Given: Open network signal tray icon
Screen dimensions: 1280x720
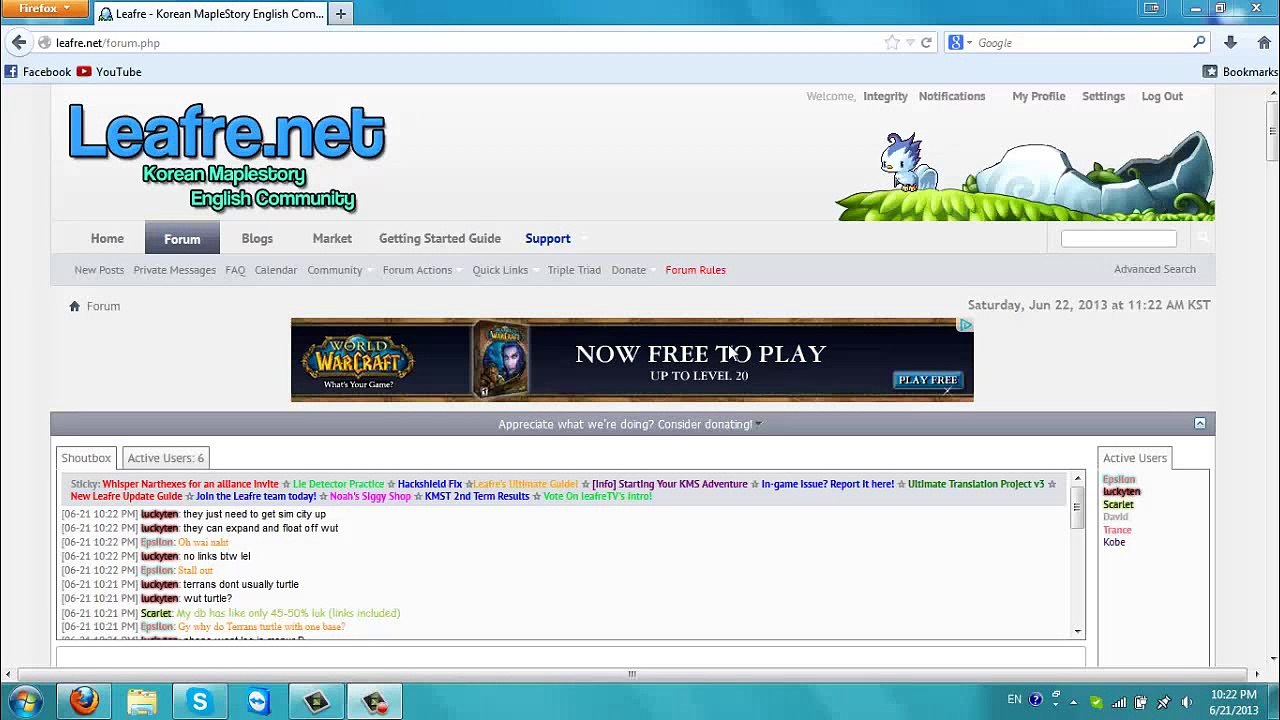Looking at the screenshot, I should (x=1119, y=701).
